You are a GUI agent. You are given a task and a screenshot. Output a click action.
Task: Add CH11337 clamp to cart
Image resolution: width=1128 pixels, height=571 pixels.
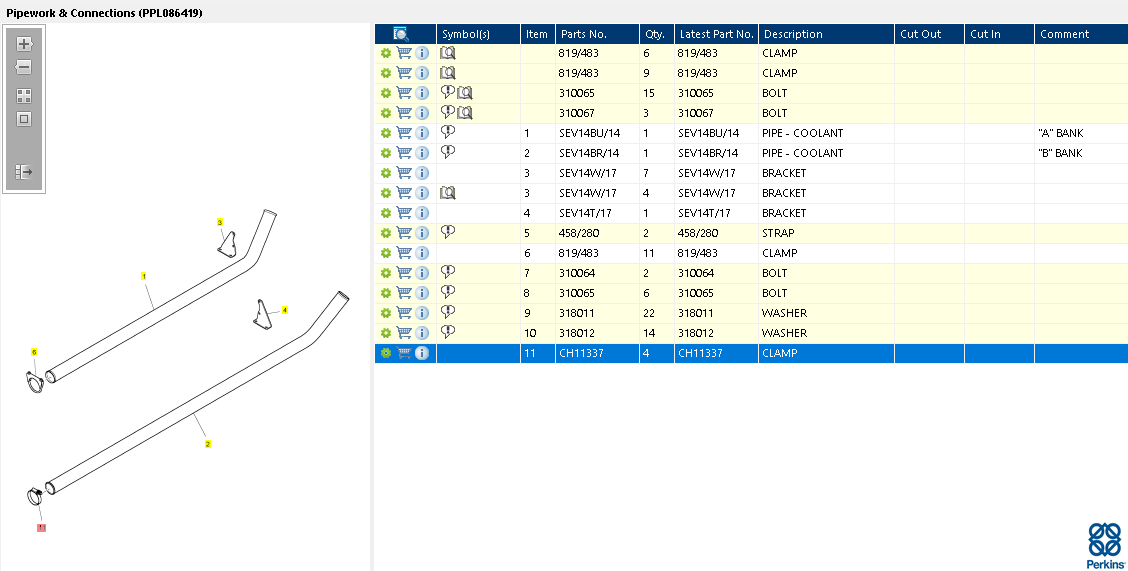tap(404, 353)
